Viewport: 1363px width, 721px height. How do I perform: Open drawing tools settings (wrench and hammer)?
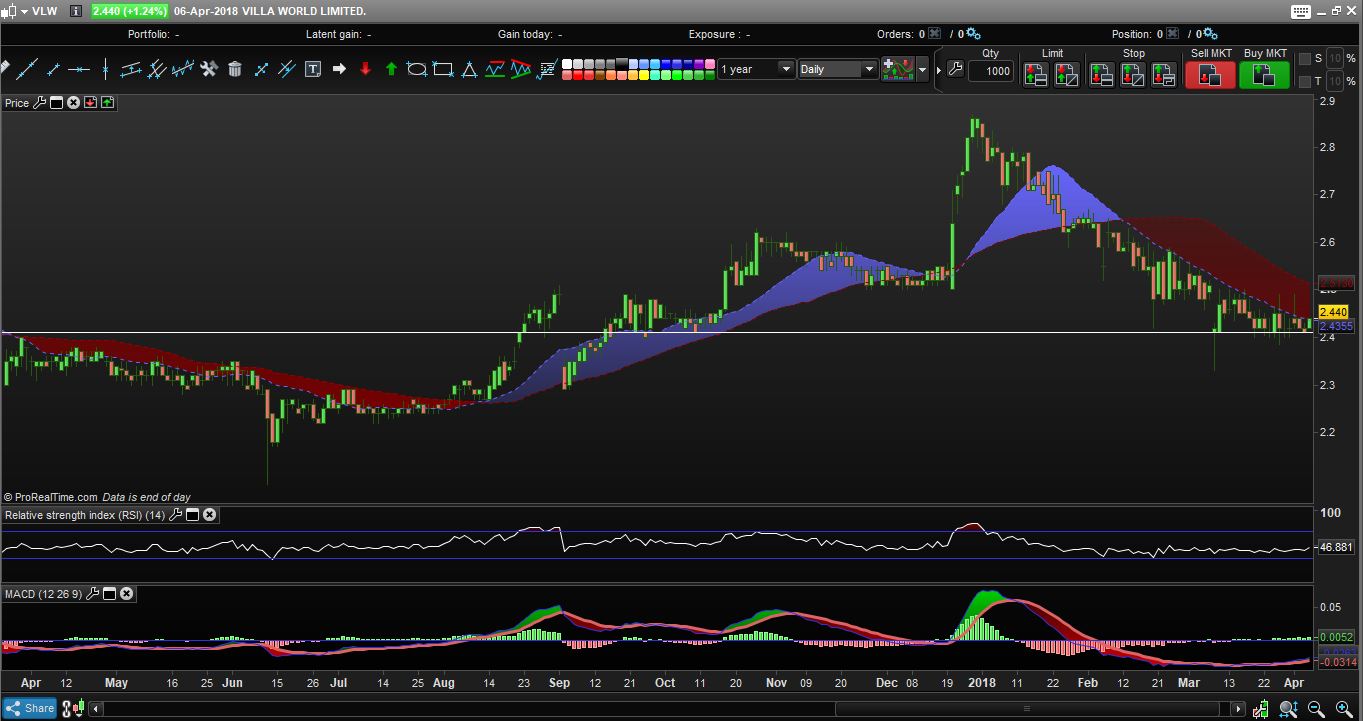click(x=209, y=69)
